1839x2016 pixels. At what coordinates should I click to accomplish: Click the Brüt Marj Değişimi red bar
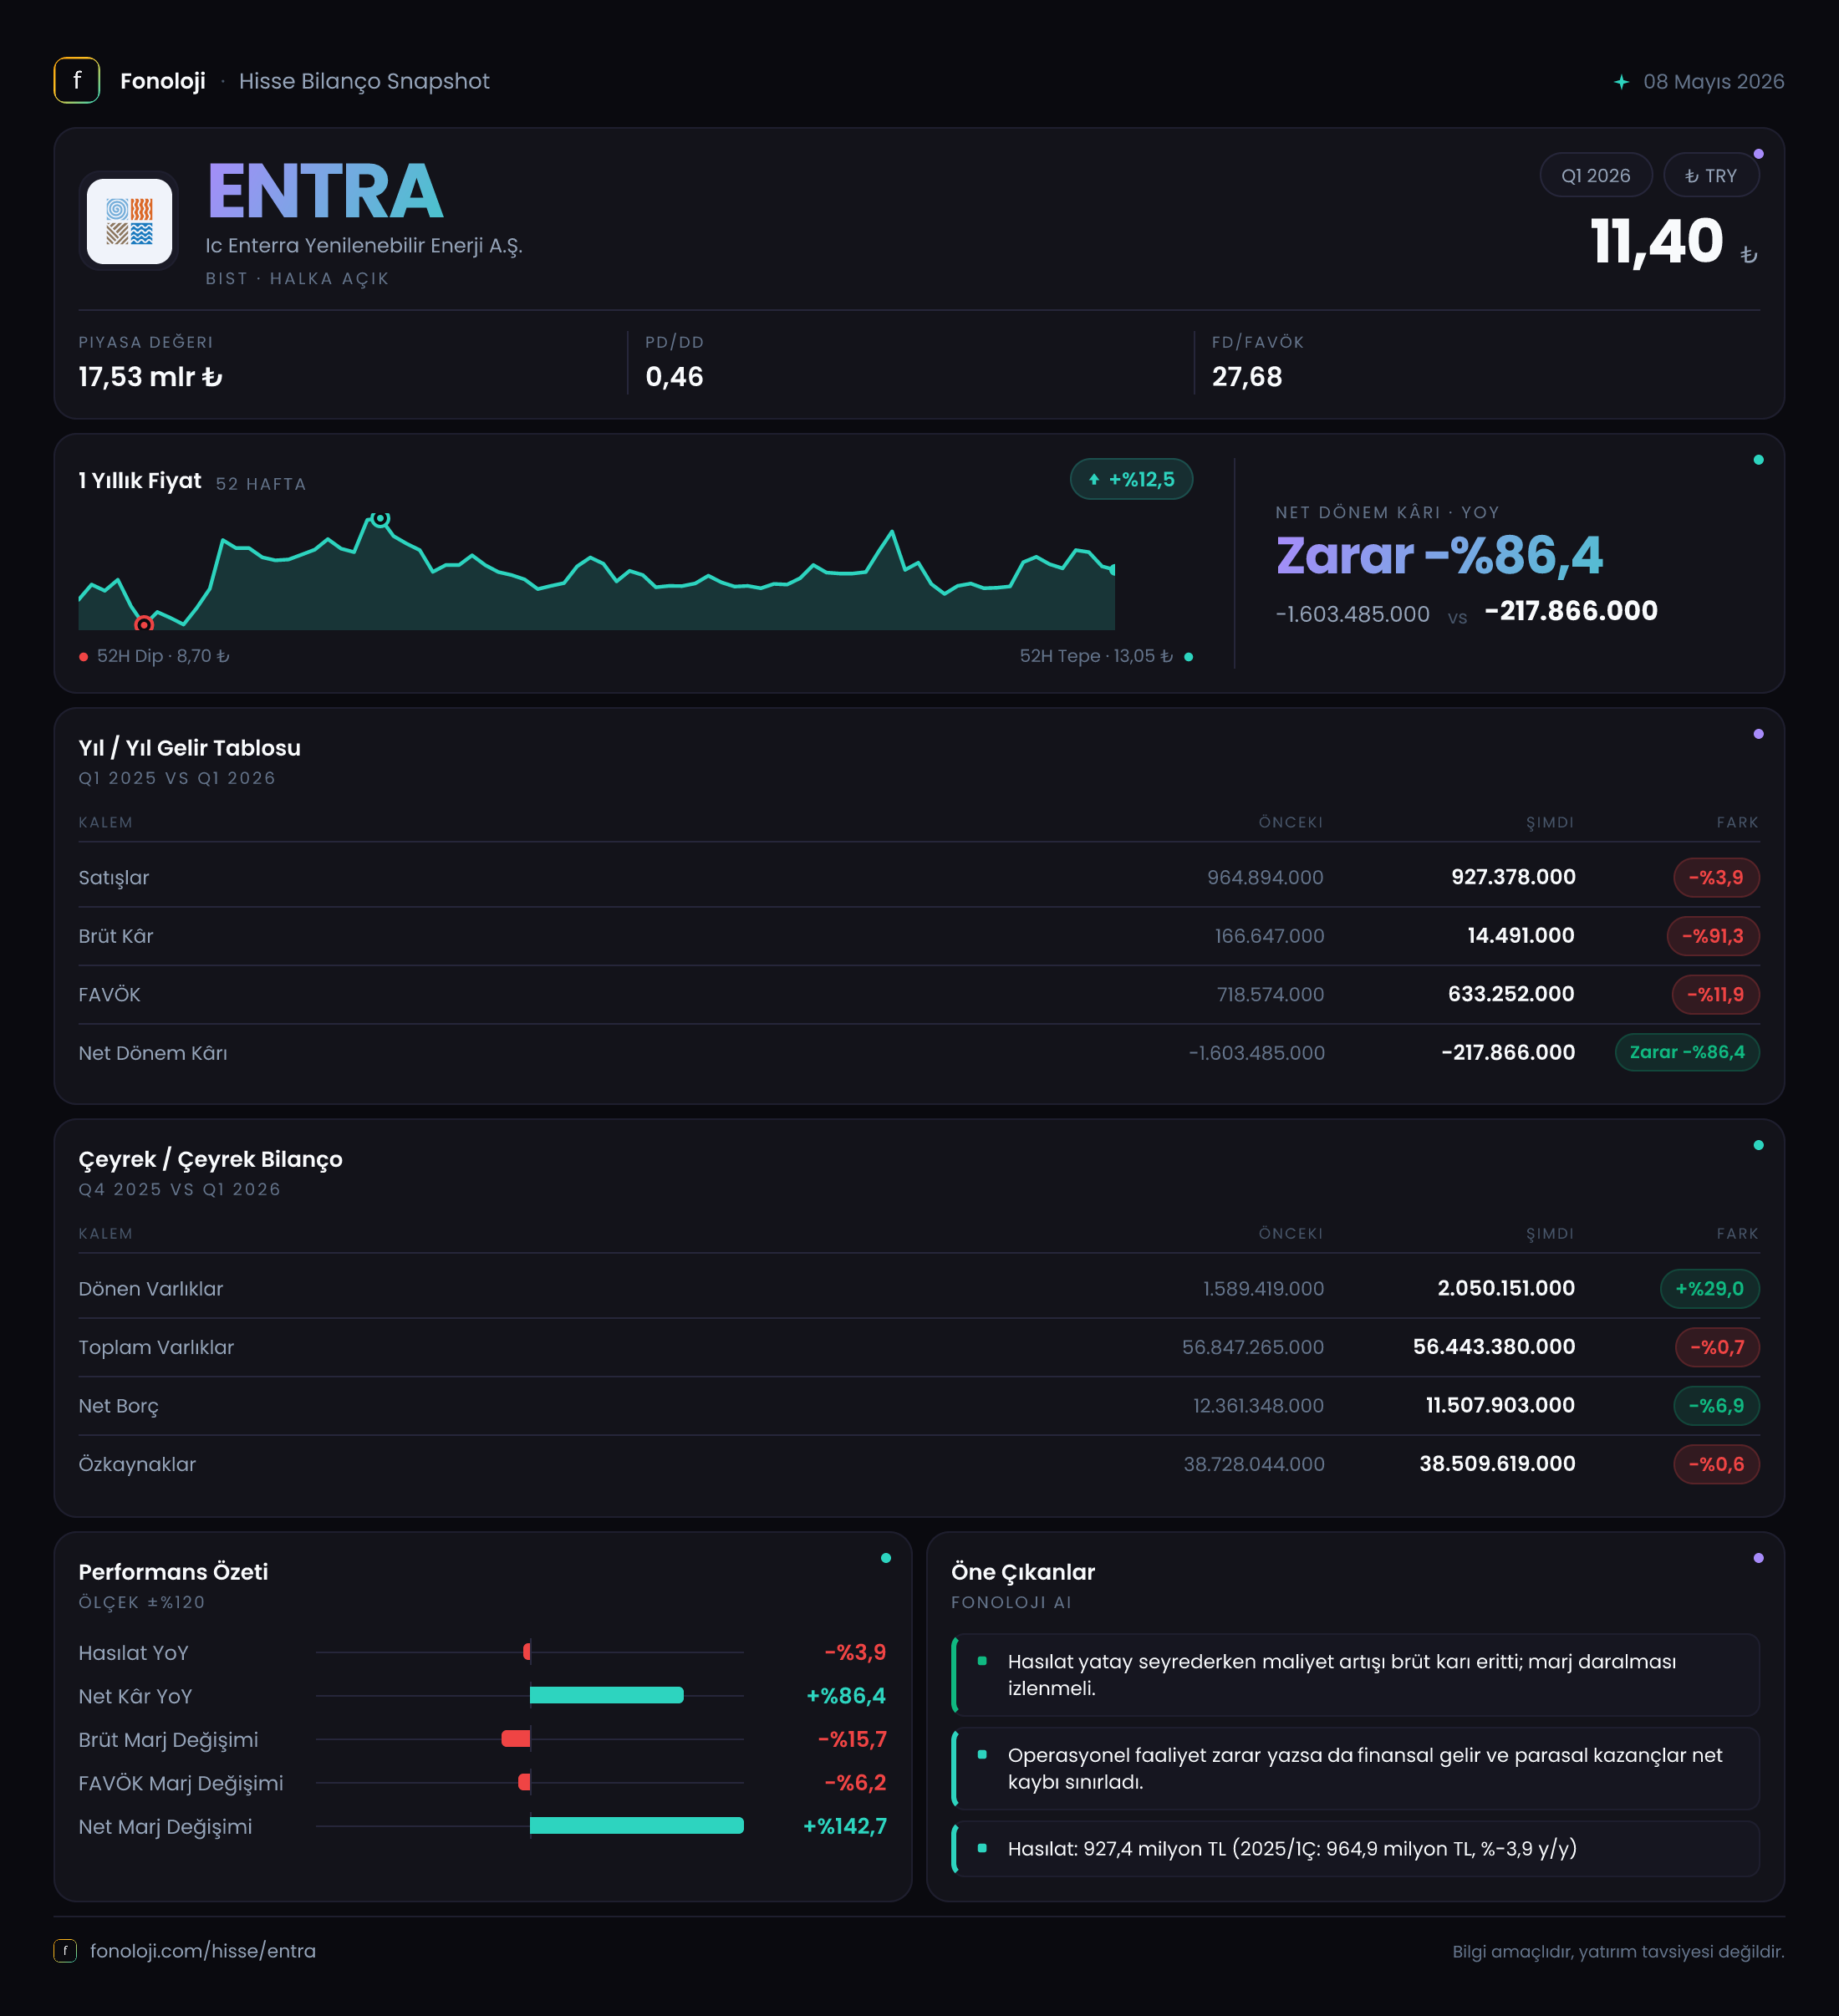pyautogui.click(x=515, y=1739)
